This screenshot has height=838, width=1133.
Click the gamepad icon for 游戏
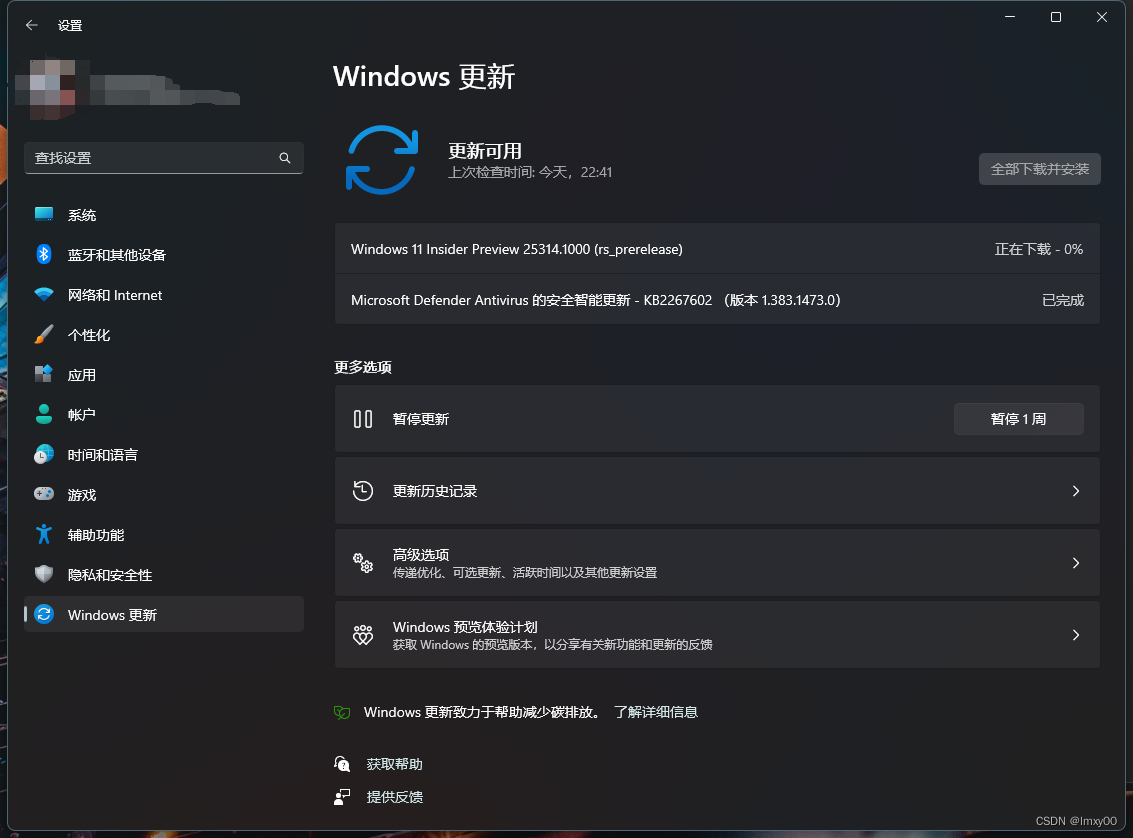coord(44,494)
